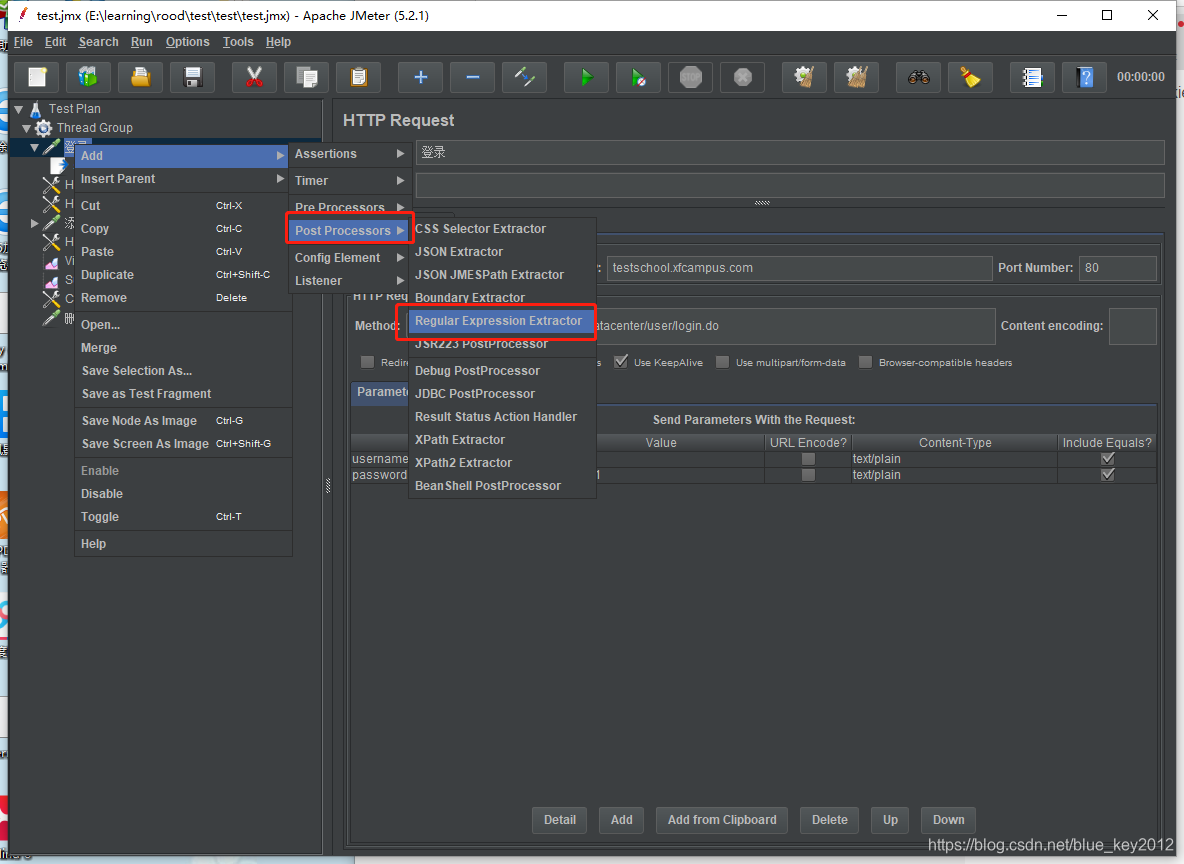Click the Name field containing 登录
The height and width of the screenshot is (864, 1184).
point(790,153)
